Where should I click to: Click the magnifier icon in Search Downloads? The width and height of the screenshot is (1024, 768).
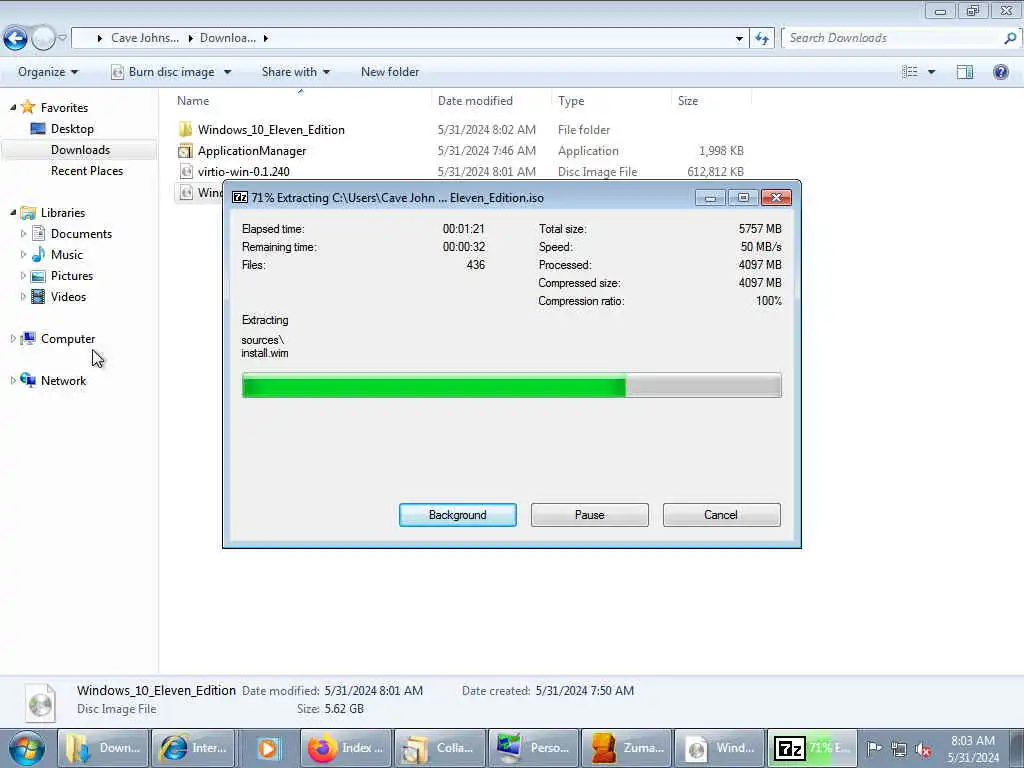click(x=1010, y=39)
